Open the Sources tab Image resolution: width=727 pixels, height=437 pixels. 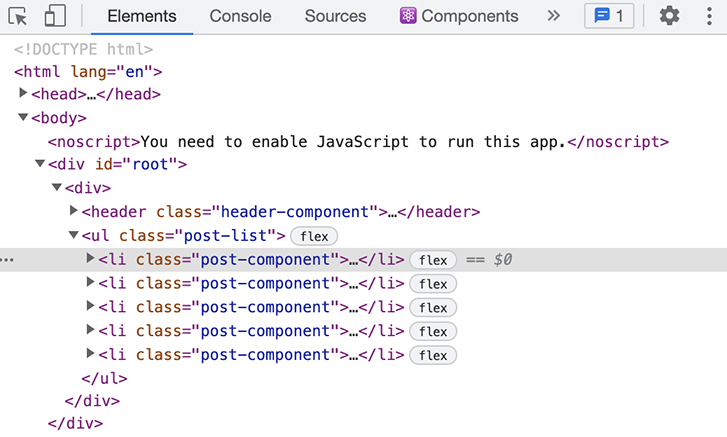point(335,16)
